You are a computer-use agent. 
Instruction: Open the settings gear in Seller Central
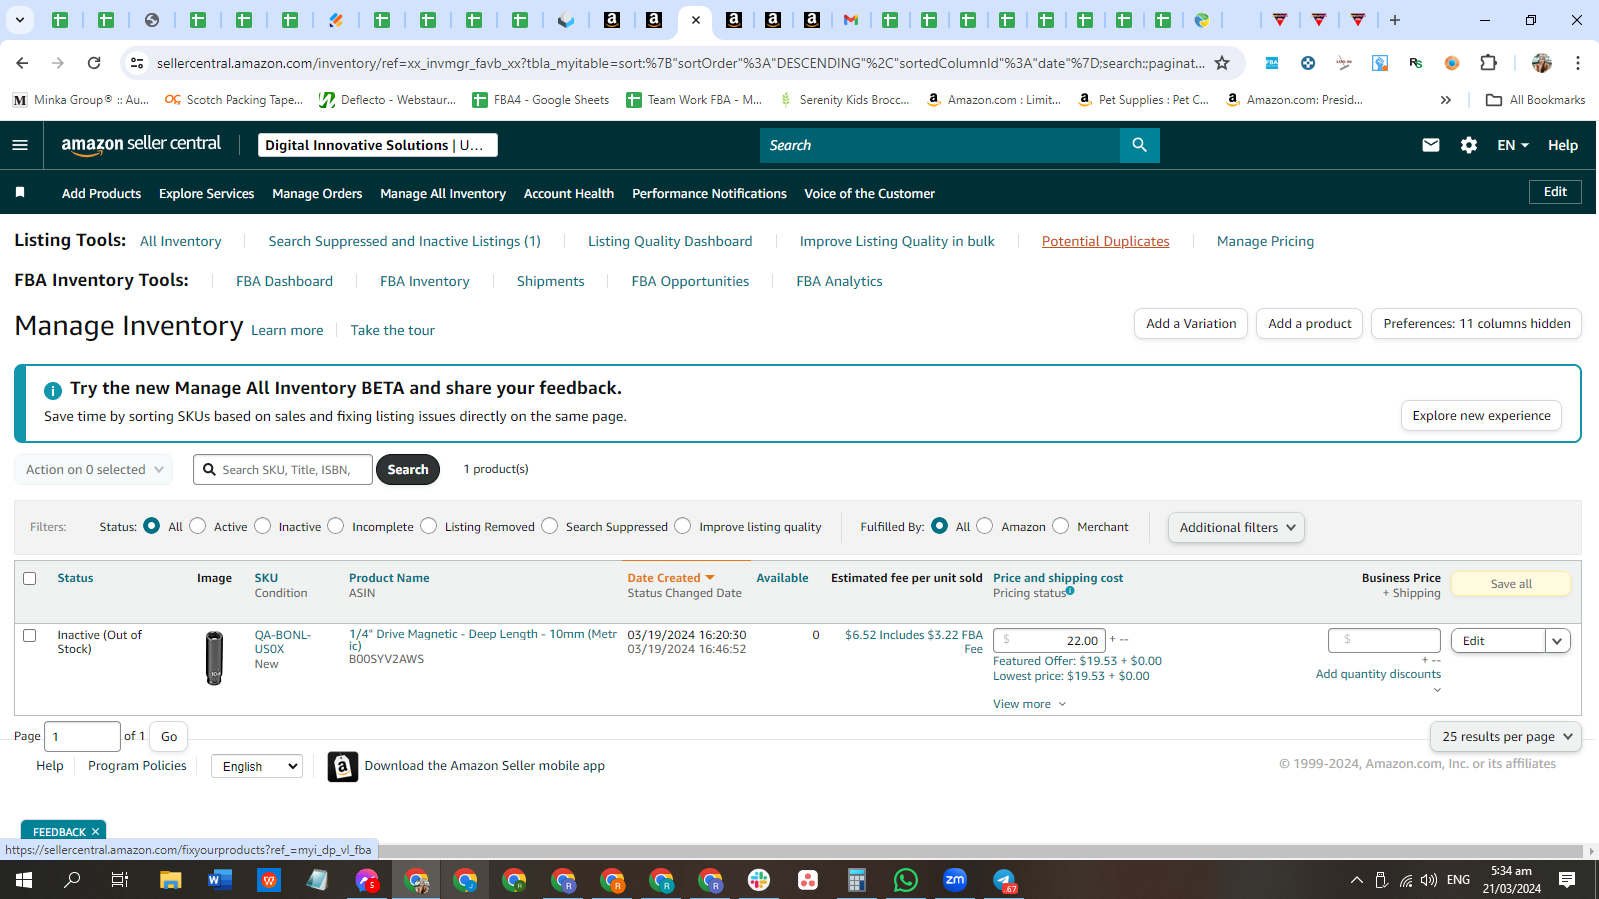coord(1469,145)
